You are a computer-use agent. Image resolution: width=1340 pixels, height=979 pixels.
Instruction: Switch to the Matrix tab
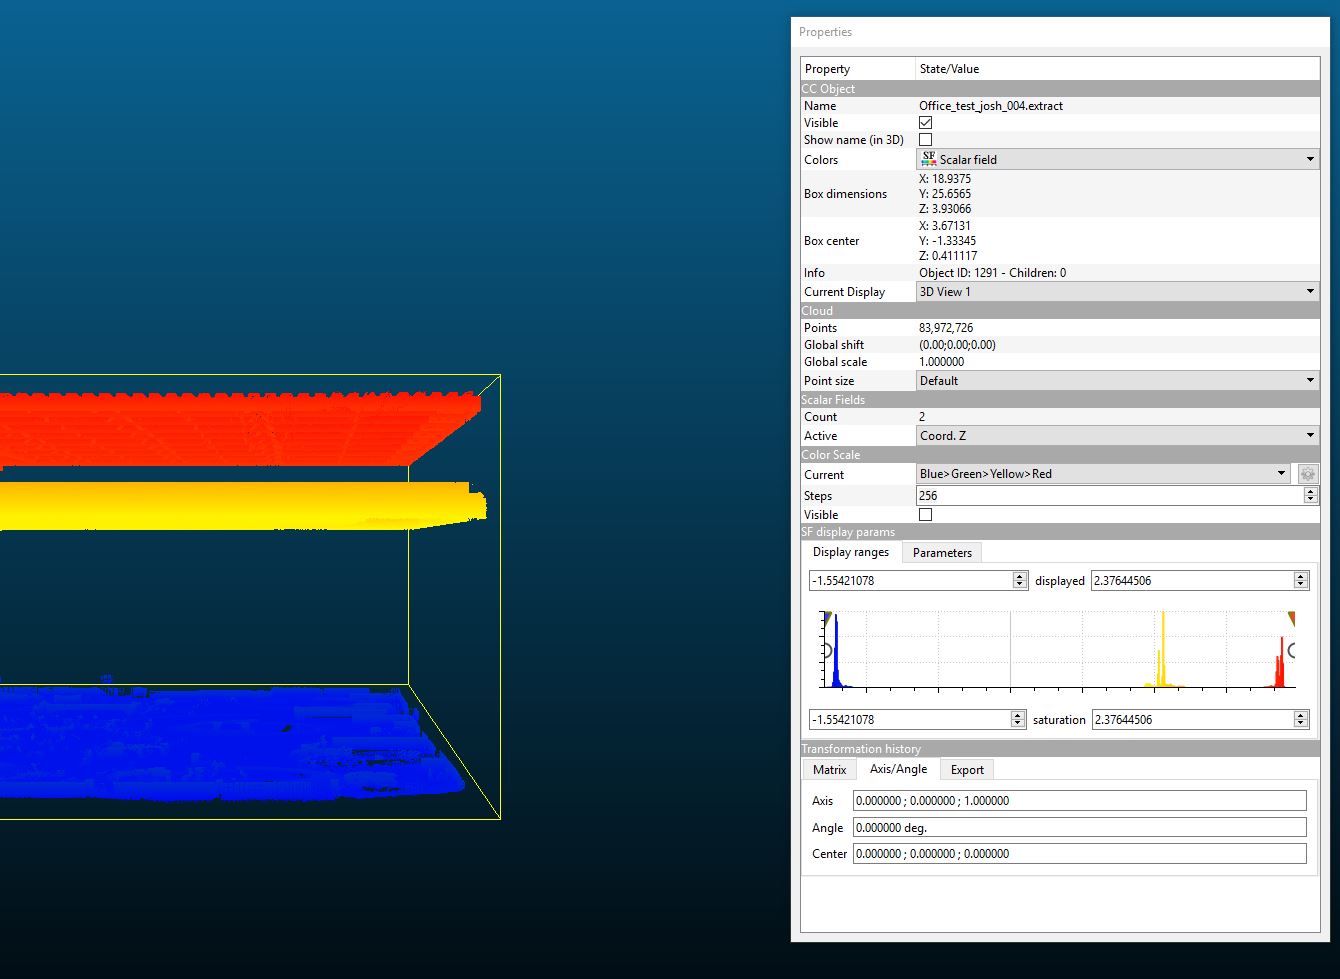click(x=829, y=770)
